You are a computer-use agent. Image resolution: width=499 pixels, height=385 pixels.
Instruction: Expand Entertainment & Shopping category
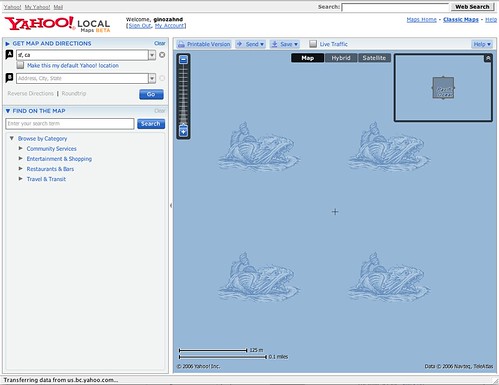coord(20,158)
